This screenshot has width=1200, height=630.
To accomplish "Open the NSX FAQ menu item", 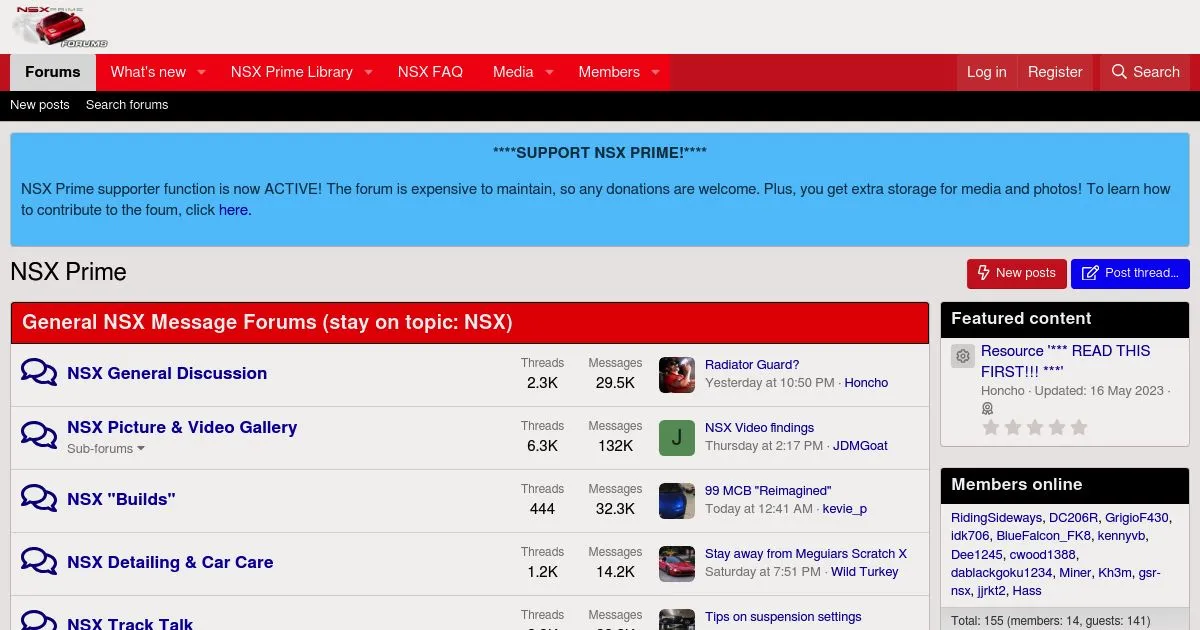I will click(x=430, y=72).
